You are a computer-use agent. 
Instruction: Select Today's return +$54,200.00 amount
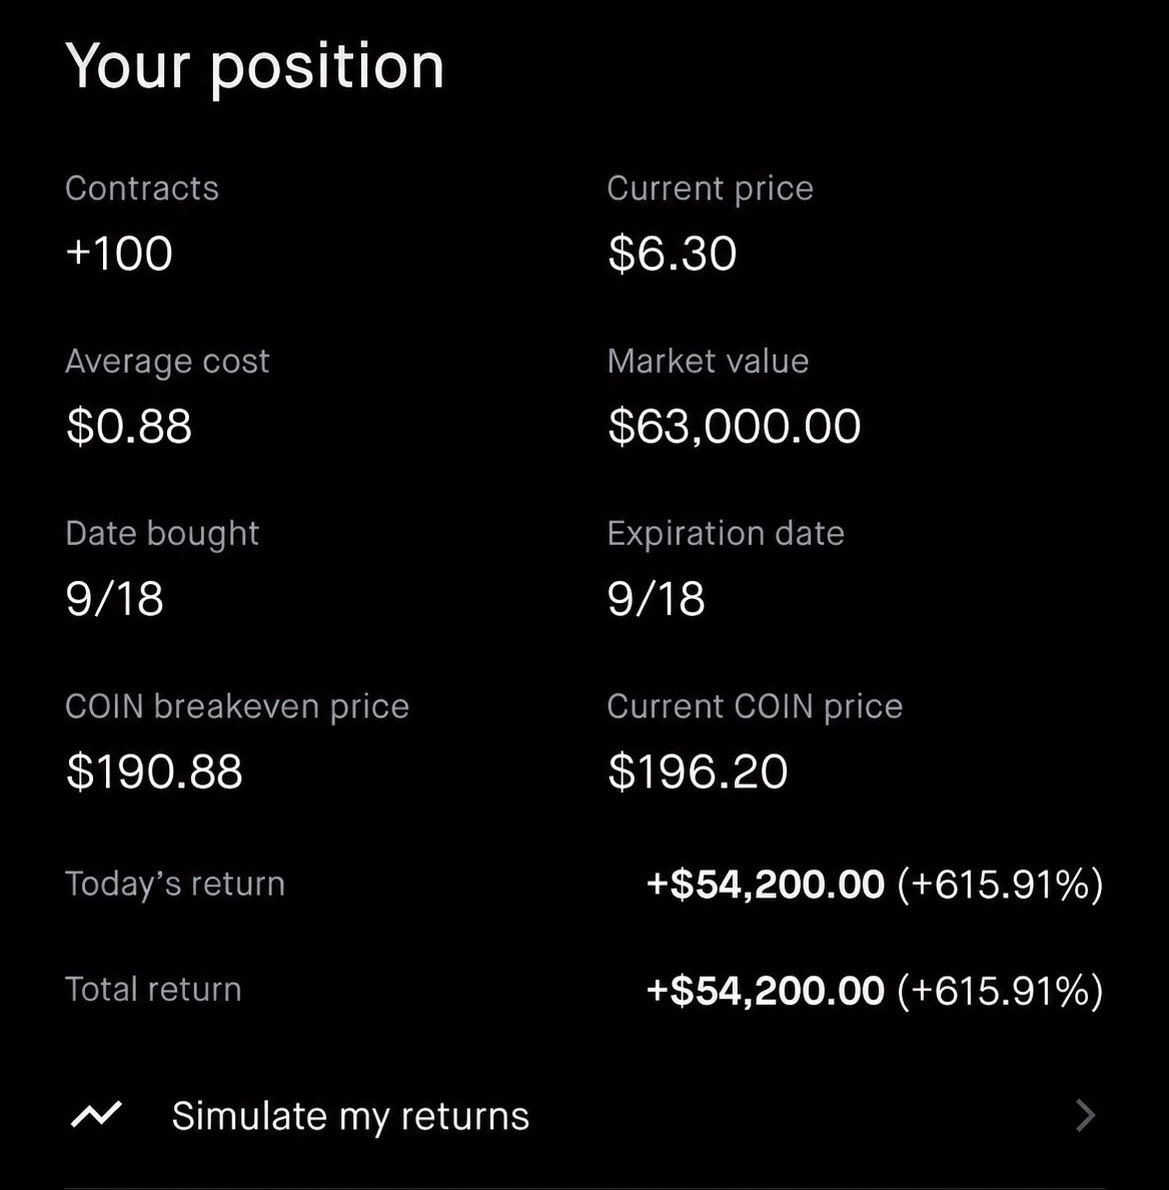coord(765,884)
